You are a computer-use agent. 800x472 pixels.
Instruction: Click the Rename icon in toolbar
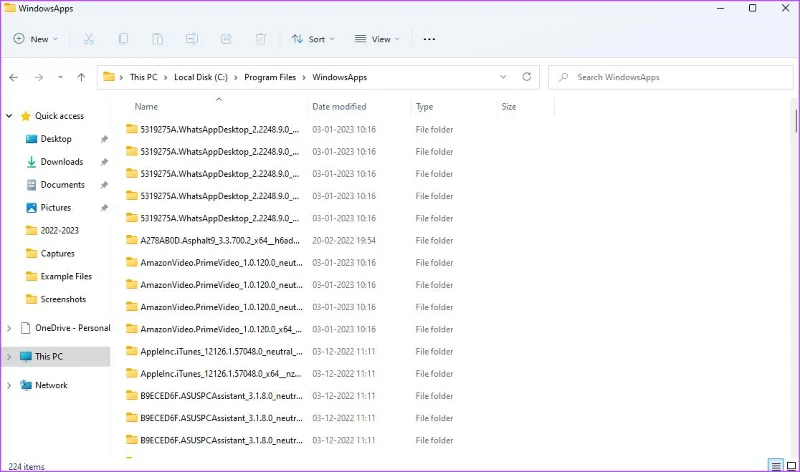pyautogui.click(x=192, y=39)
